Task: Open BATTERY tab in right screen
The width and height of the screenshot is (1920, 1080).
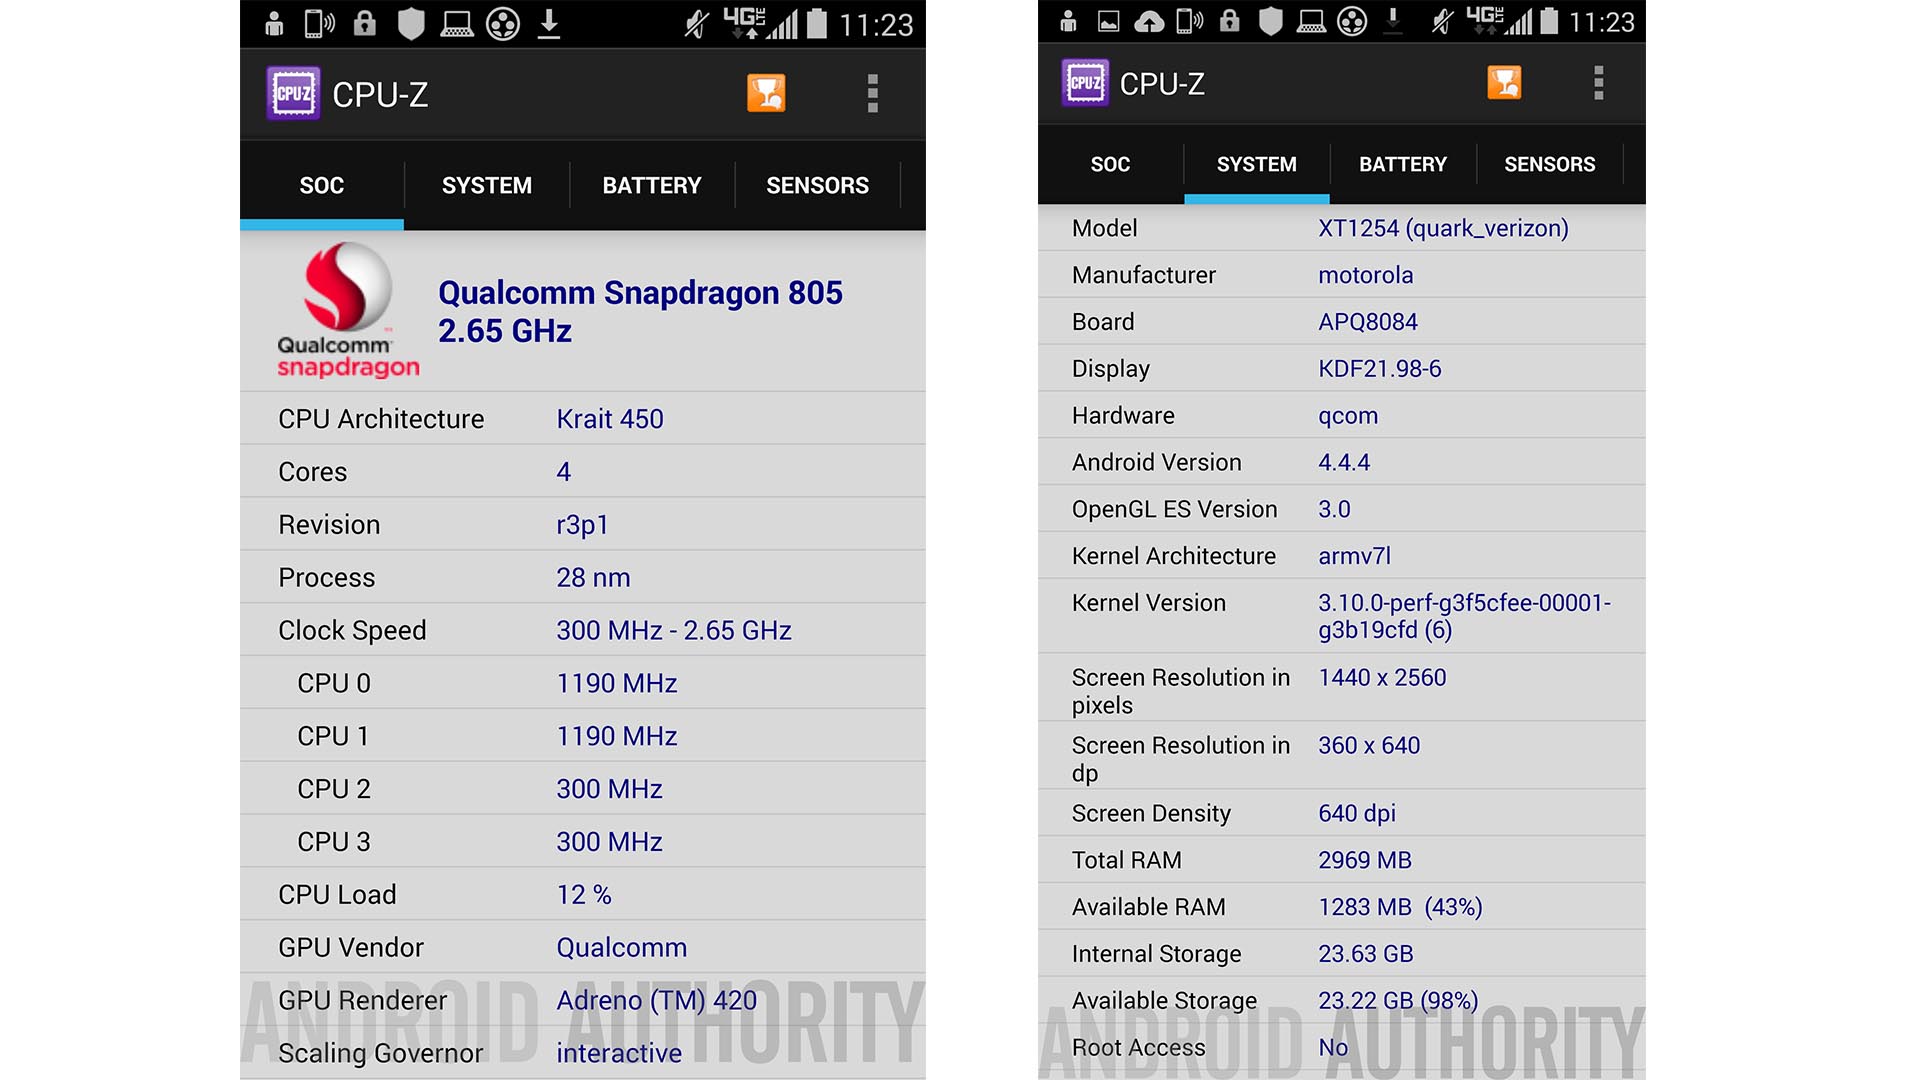Action: pos(1403,165)
